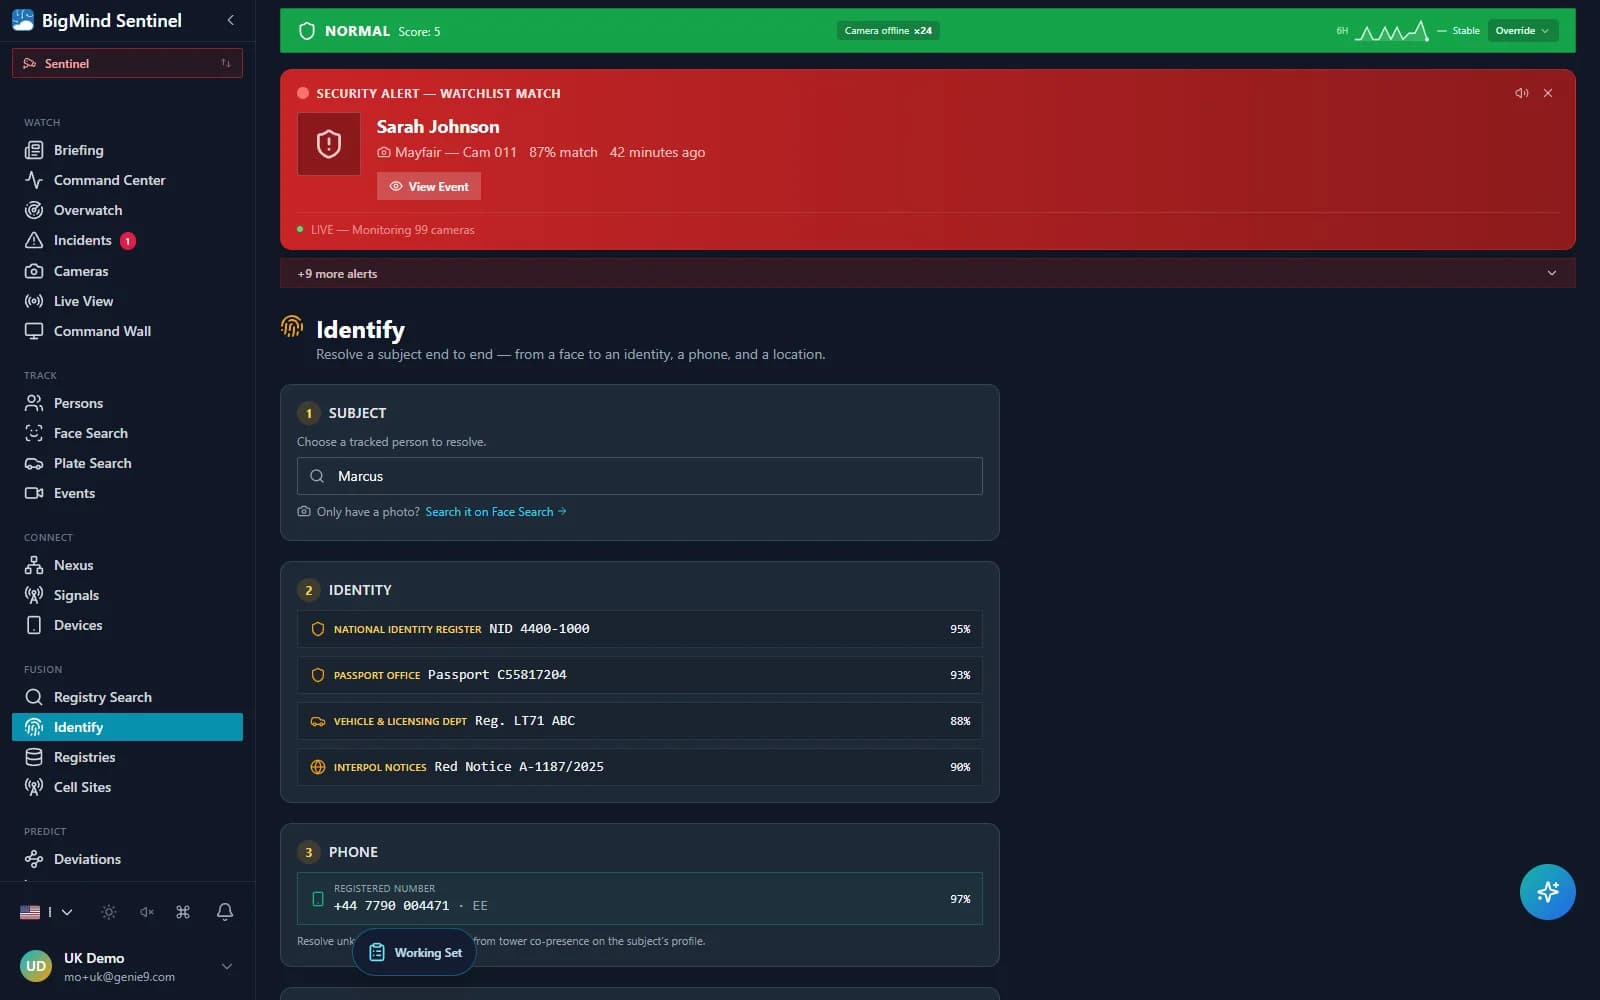Image resolution: width=1600 pixels, height=1000 pixels.
Task: Click the search magnifier in subject field
Action: [317, 476]
